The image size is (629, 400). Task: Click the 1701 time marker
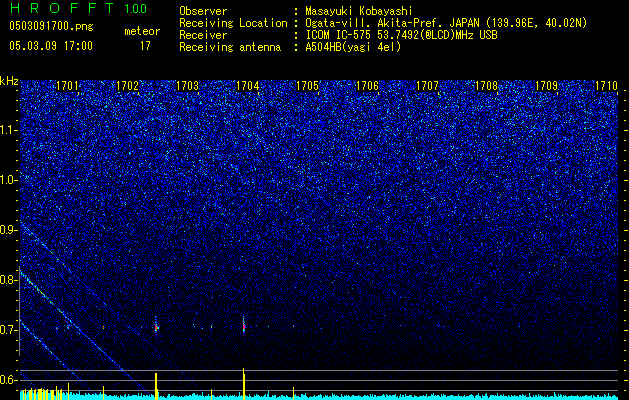67,86
